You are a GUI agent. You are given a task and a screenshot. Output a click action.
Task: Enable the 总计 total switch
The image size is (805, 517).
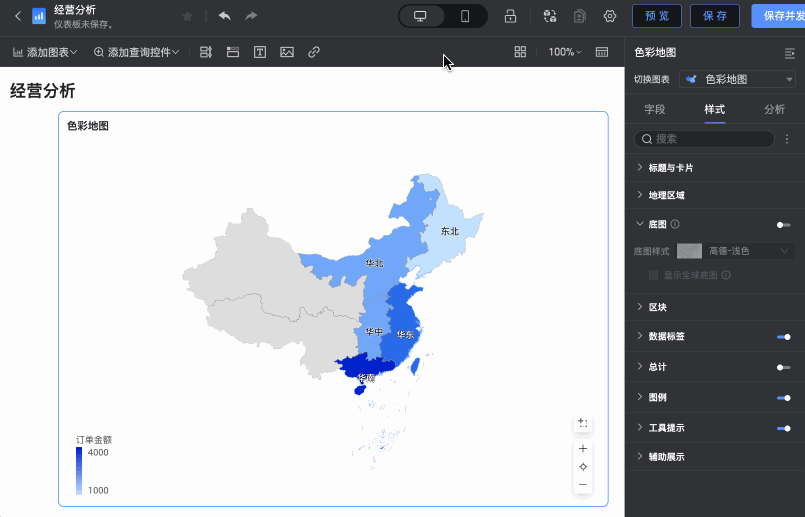tap(783, 367)
